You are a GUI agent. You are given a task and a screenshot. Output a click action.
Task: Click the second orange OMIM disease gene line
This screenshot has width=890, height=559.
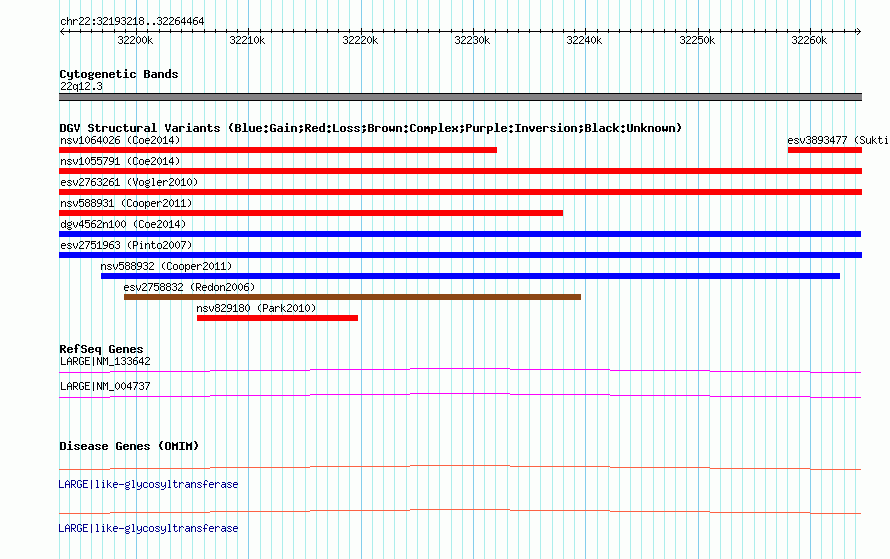point(460,511)
